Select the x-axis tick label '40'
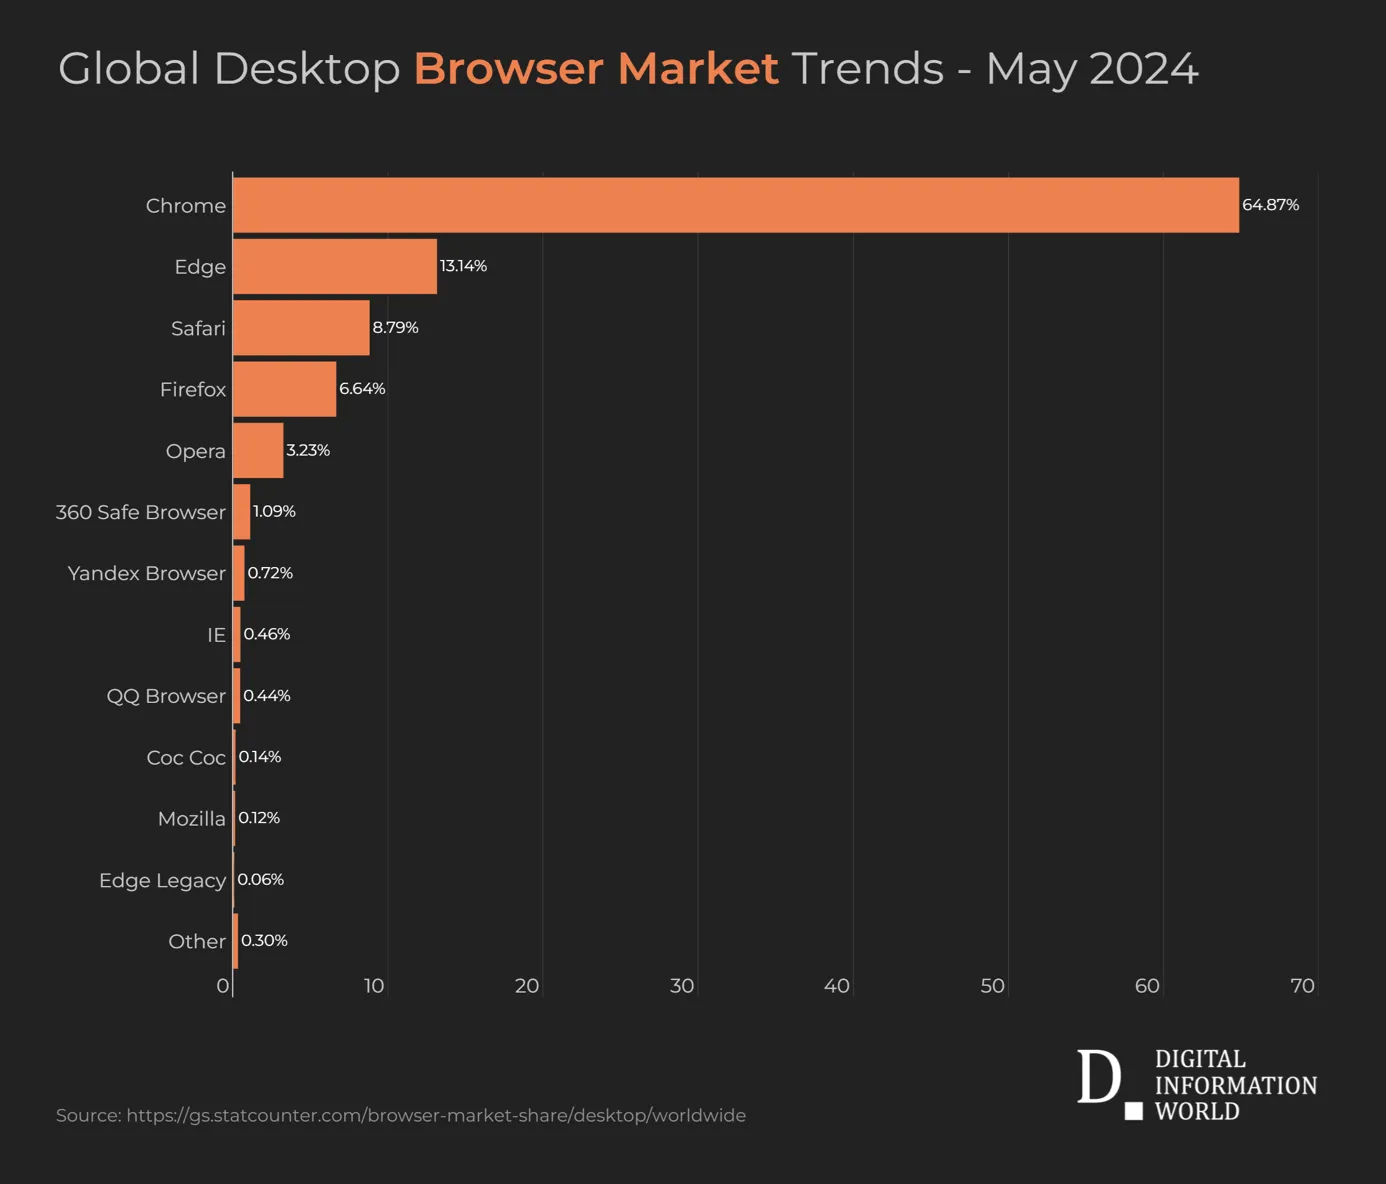Image resolution: width=1386 pixels, height=1184 pixels. (837, 986)
